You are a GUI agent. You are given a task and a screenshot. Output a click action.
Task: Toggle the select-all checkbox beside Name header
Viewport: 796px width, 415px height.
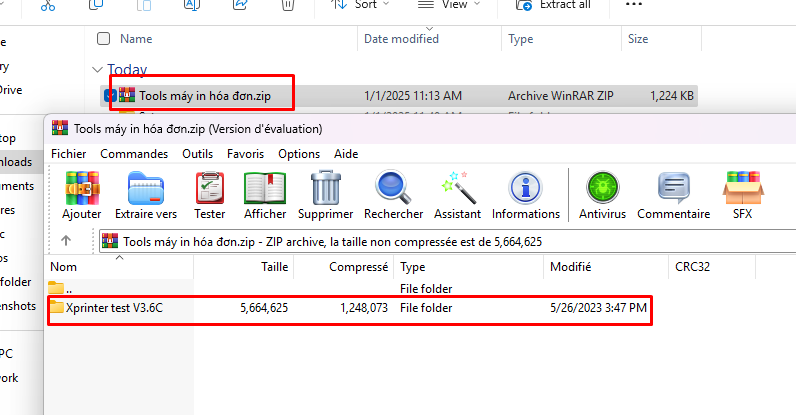[x=103, y=39]
